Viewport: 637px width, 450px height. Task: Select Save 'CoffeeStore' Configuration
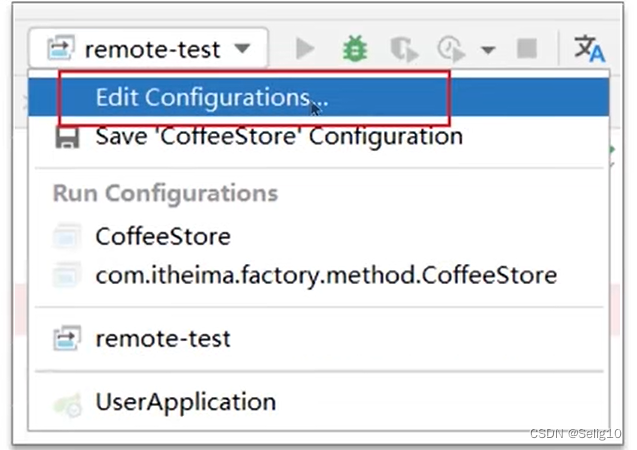pos(318,137)
